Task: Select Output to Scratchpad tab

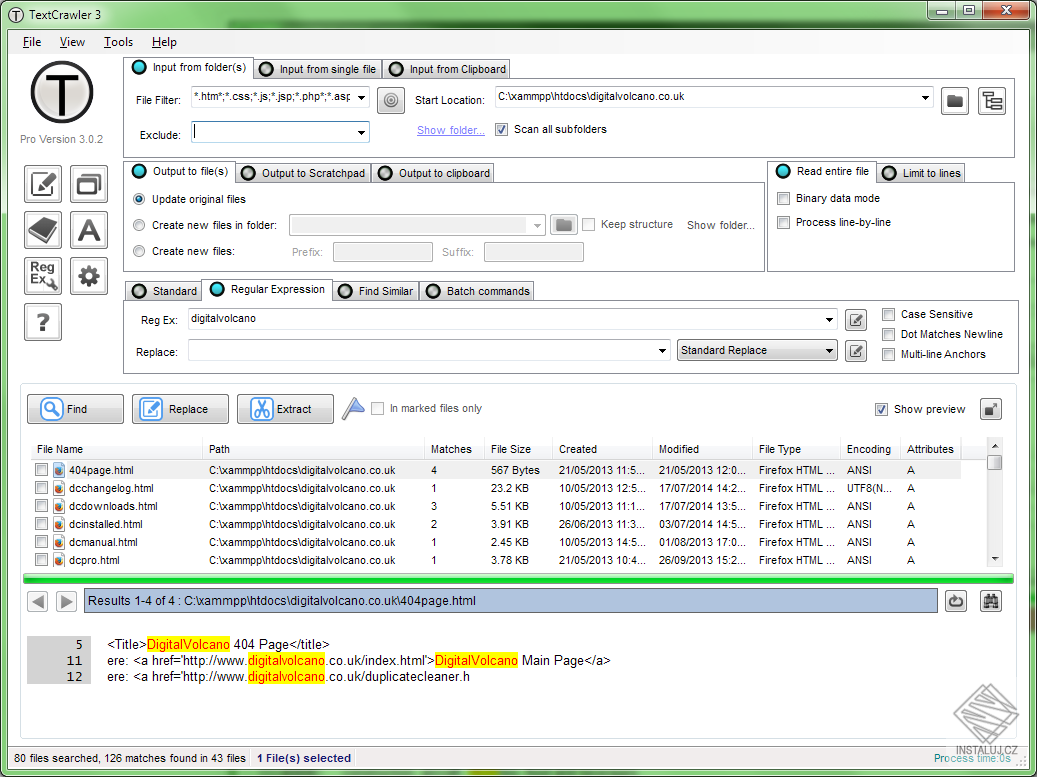Action: (x=304, y=173)
